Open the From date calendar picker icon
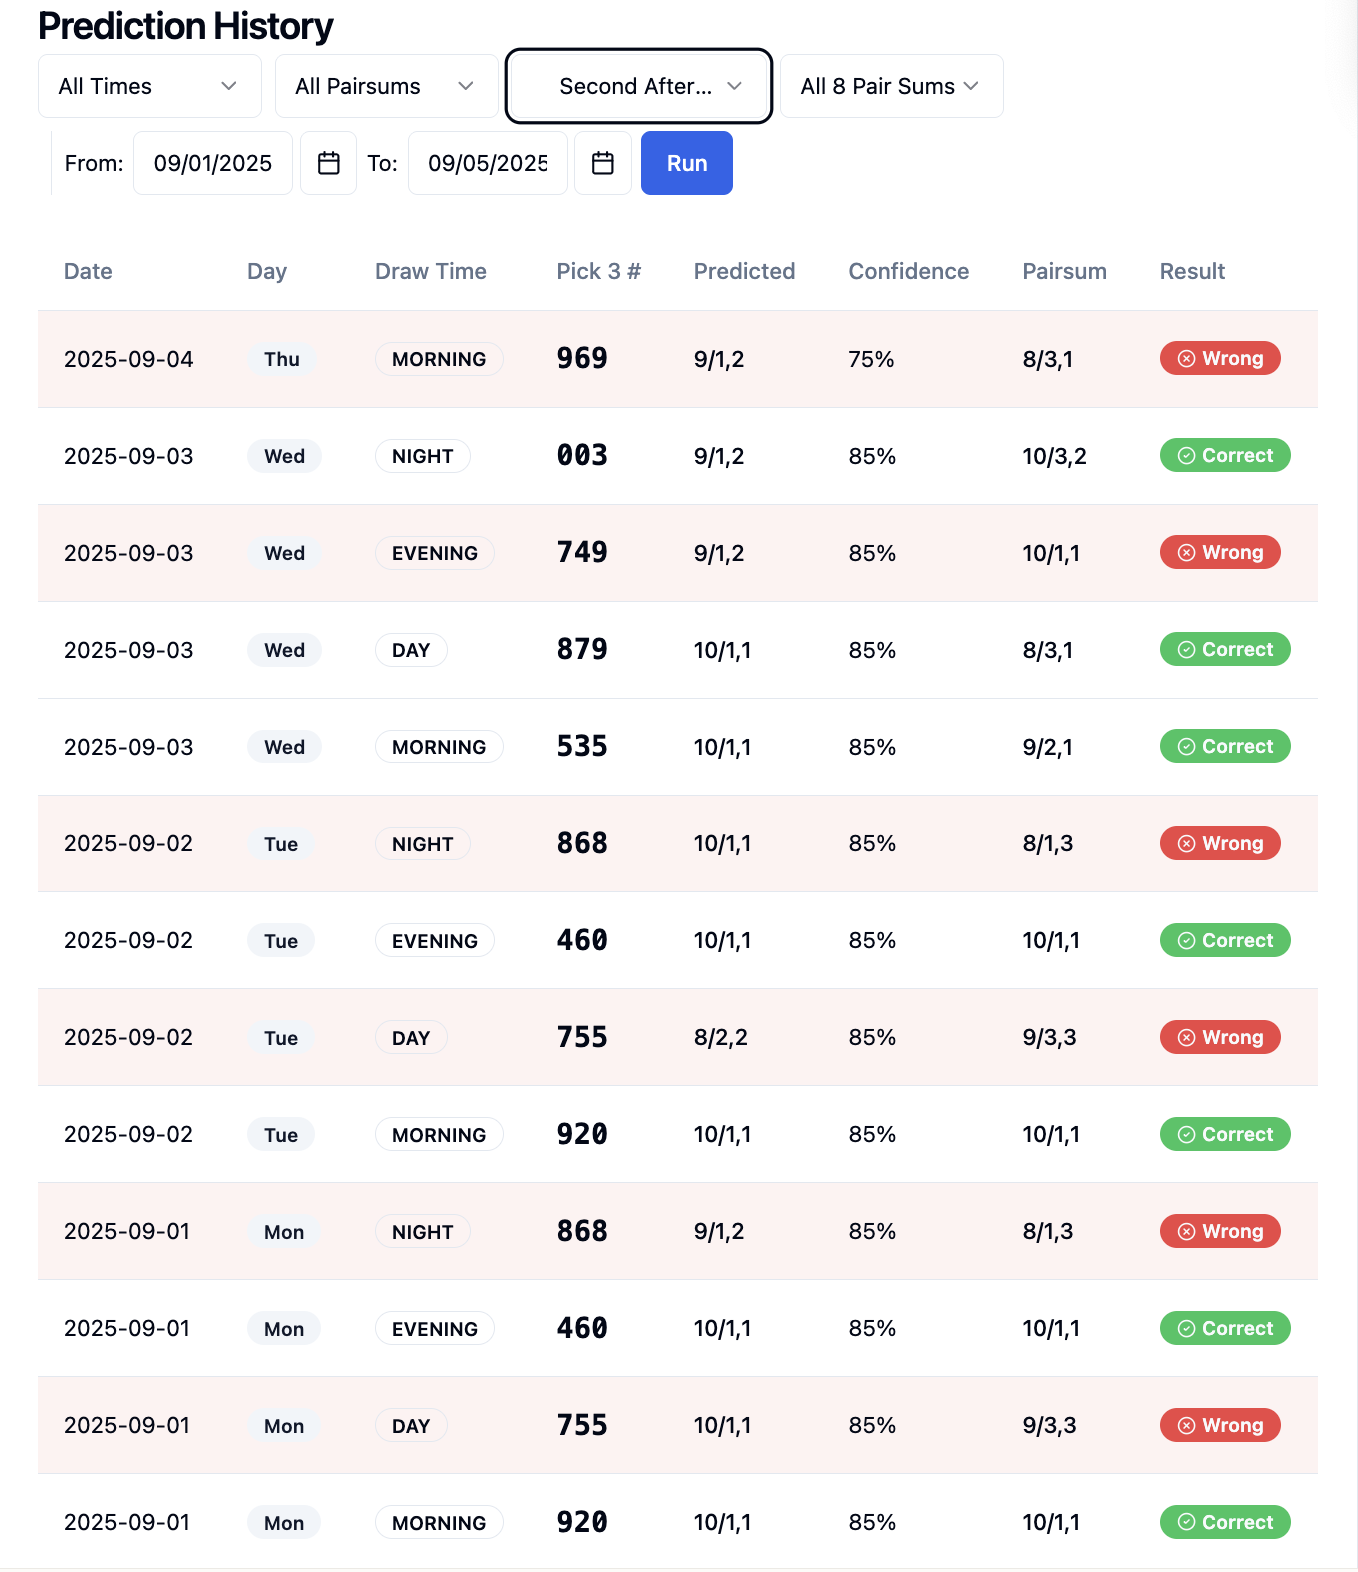 (328, 163)
